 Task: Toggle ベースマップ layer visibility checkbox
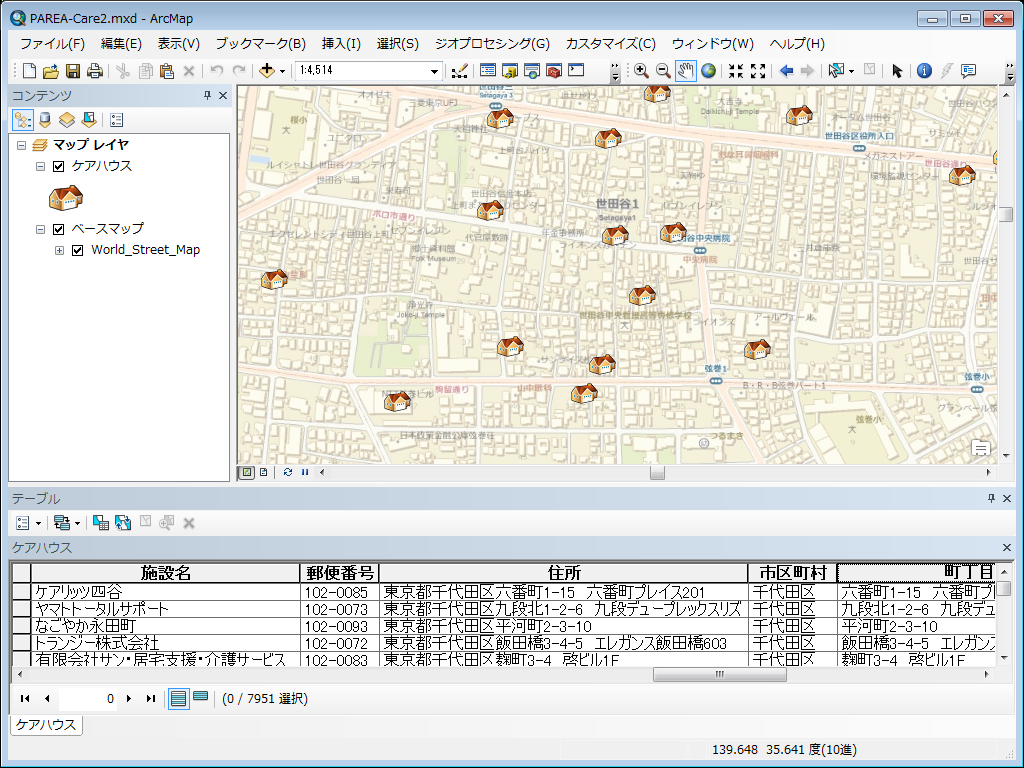pyautogui.click(x=59, y=229)
